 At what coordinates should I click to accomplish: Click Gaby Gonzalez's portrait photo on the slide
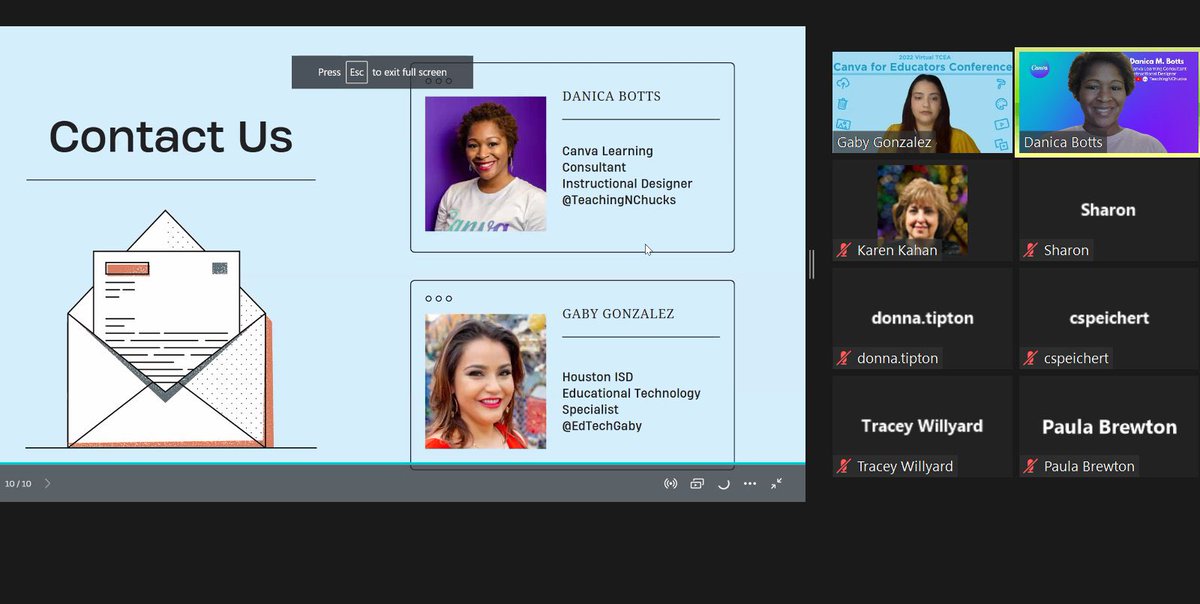tap(486, 381)
